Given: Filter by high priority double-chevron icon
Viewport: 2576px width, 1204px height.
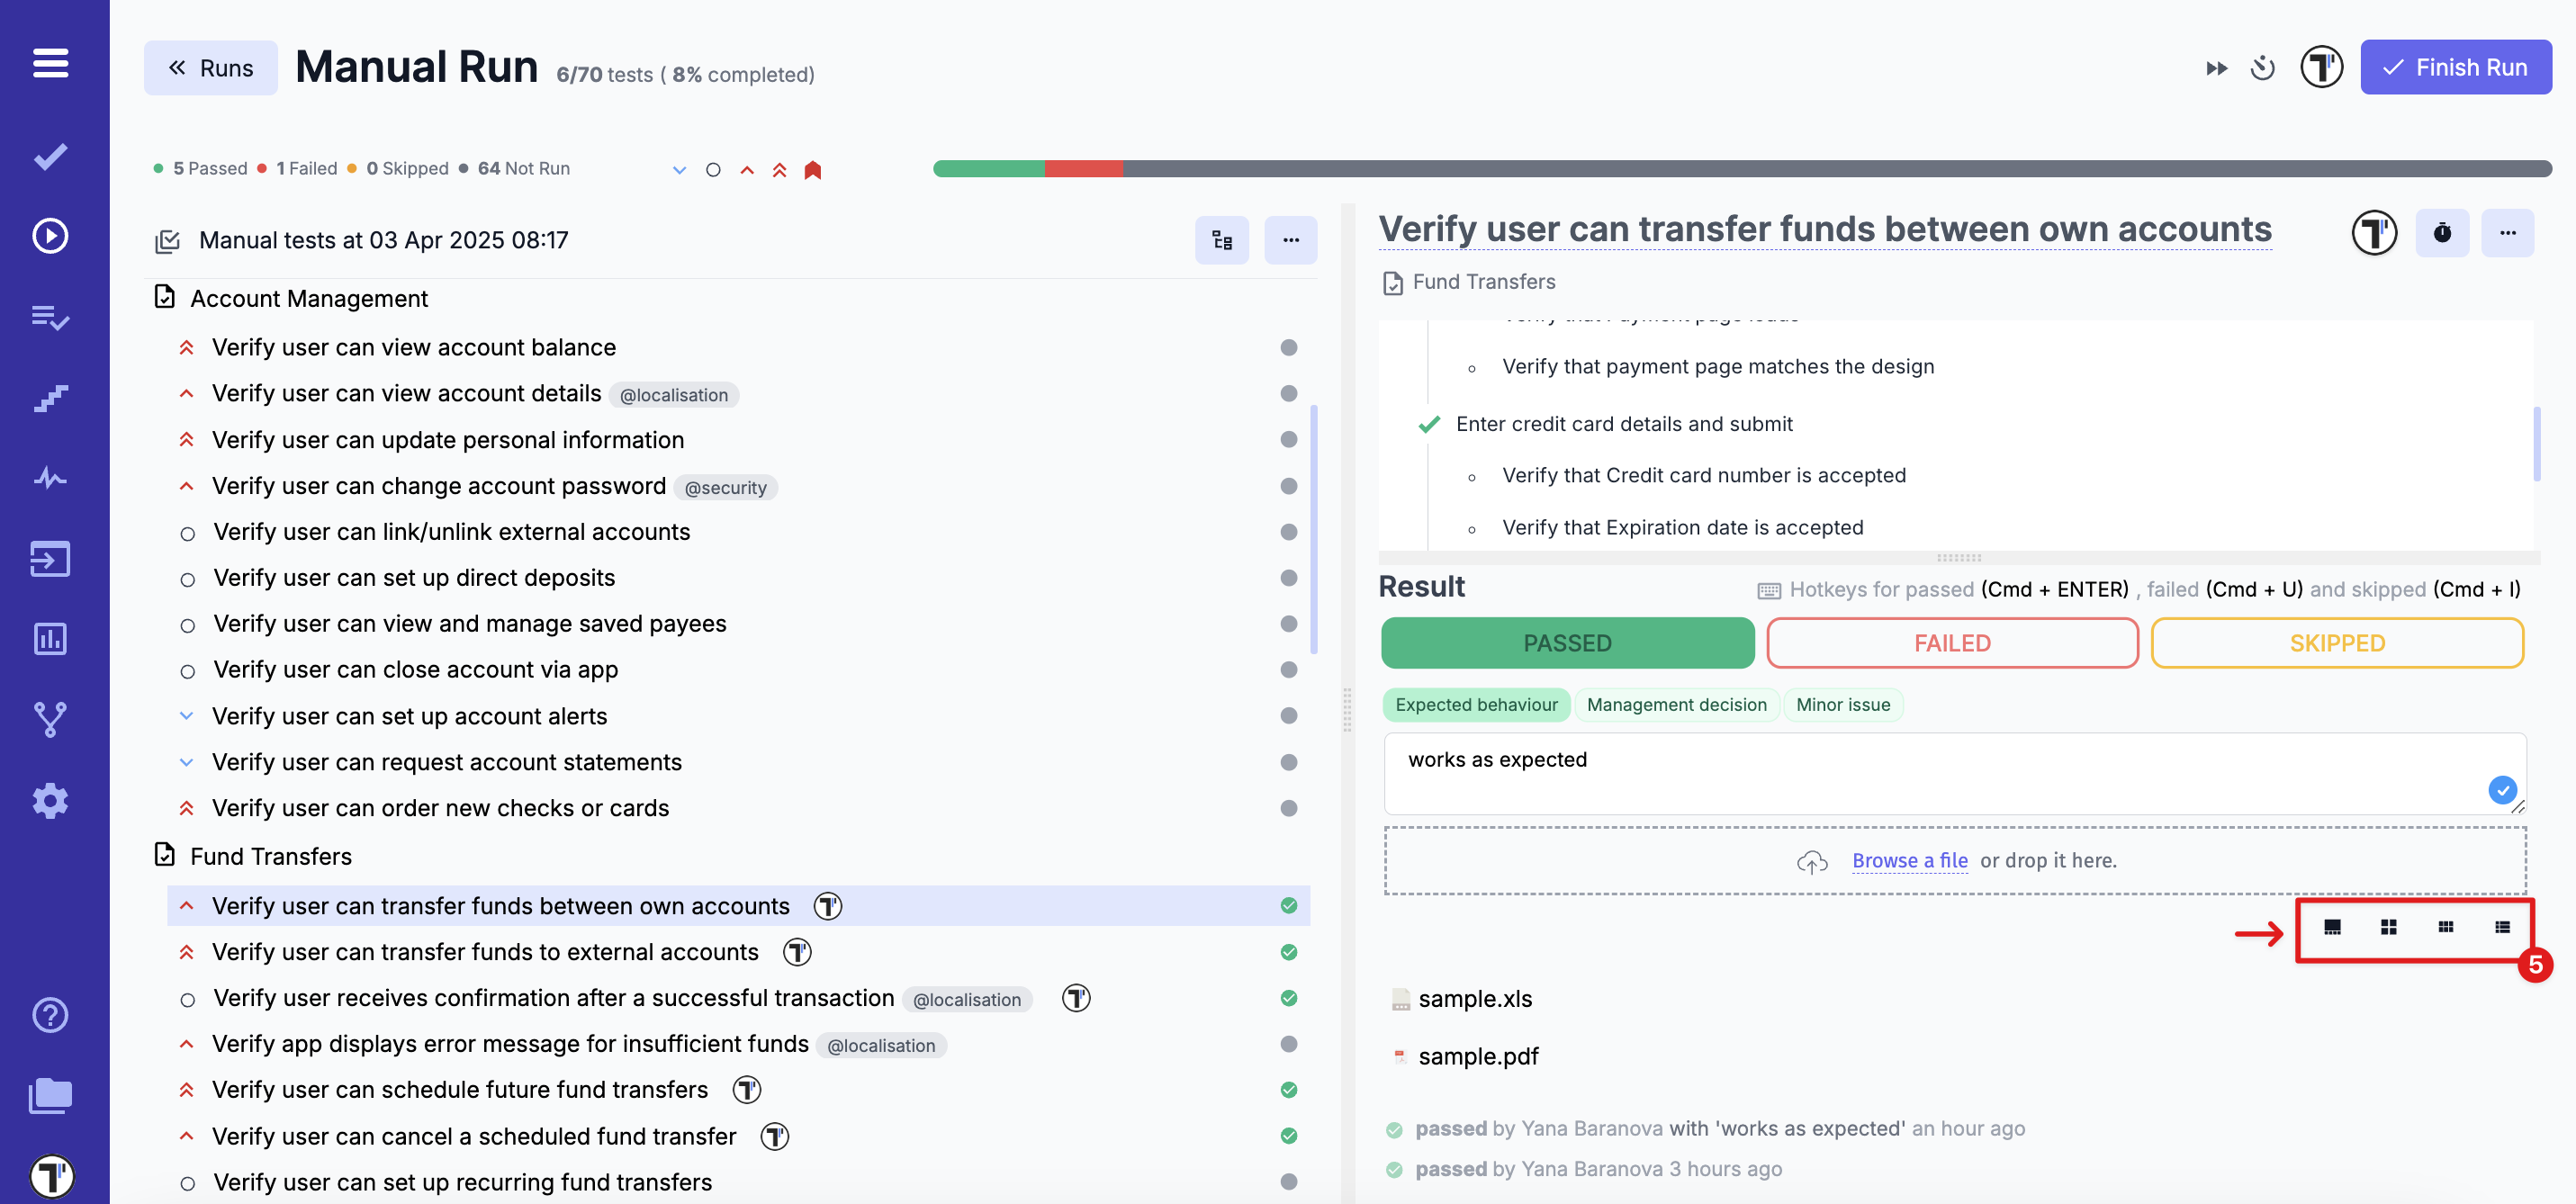Looking at the screenshot, I should pyautogui.click(x=779, y=170).
